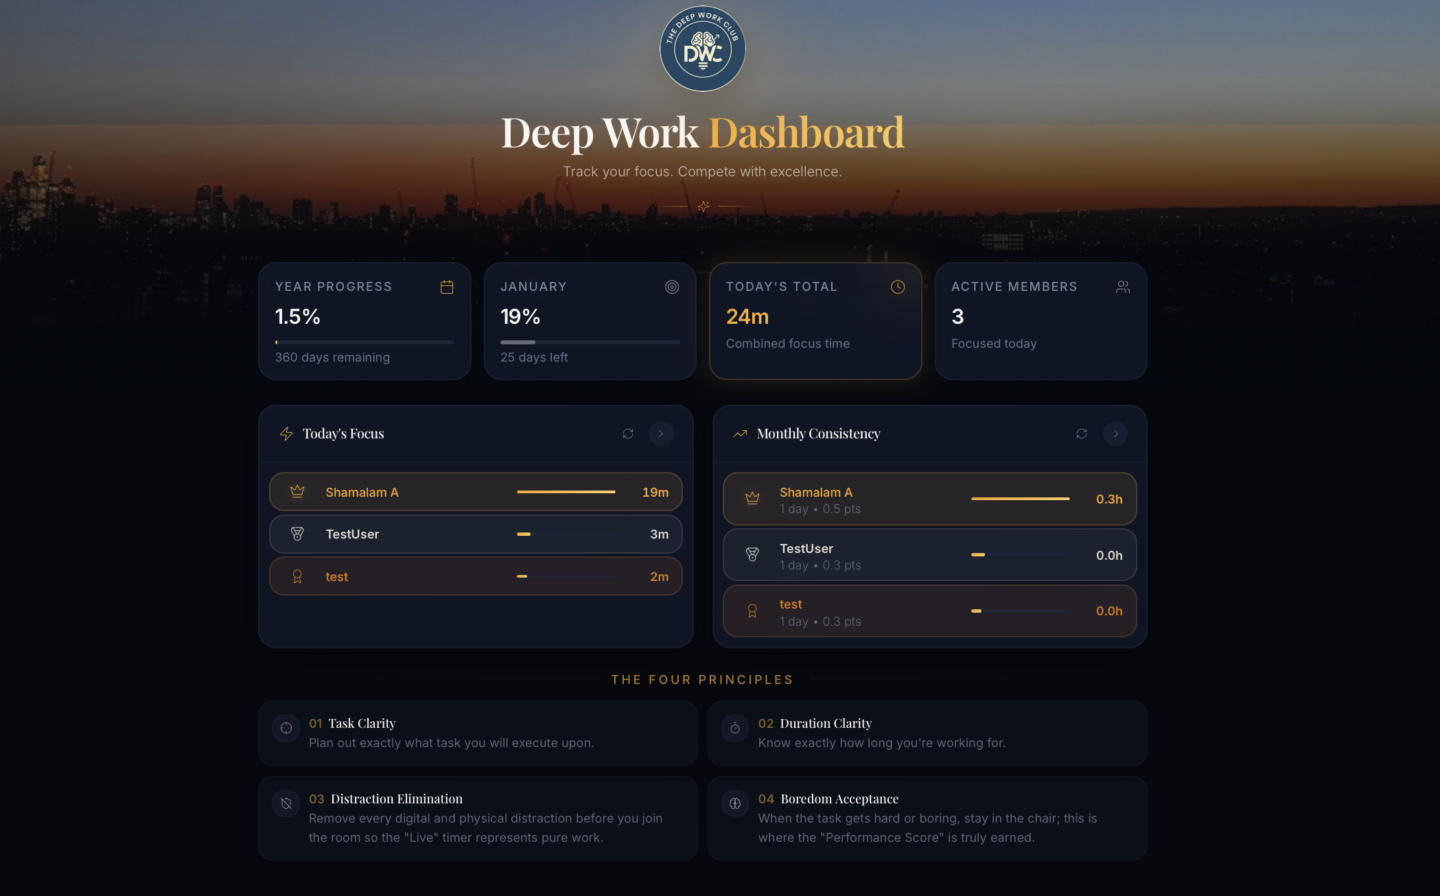1440x896 pixels.
Task: Click Shamalam A's 0.3h consistency bar
Action: [x=1020, y=499]
